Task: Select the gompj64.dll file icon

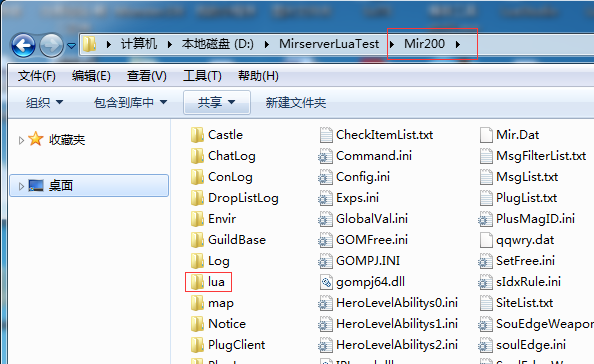Action: coord(326,282)
